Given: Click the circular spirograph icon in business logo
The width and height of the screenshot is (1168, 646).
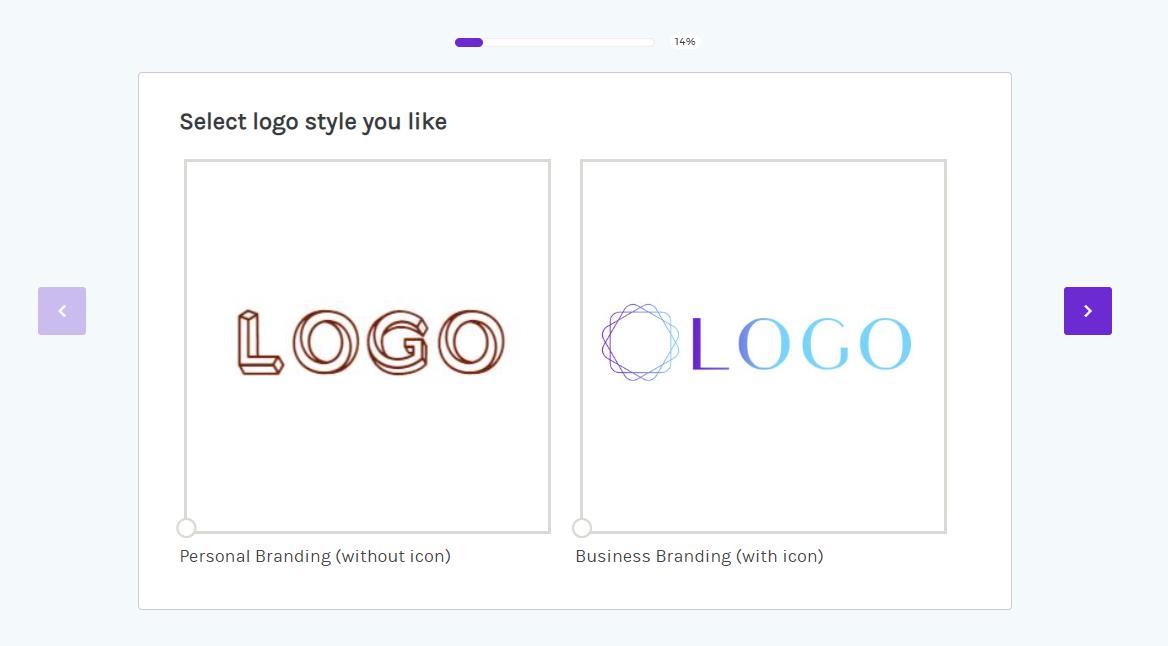Looking at the screenshot, I should pos(640,342).
